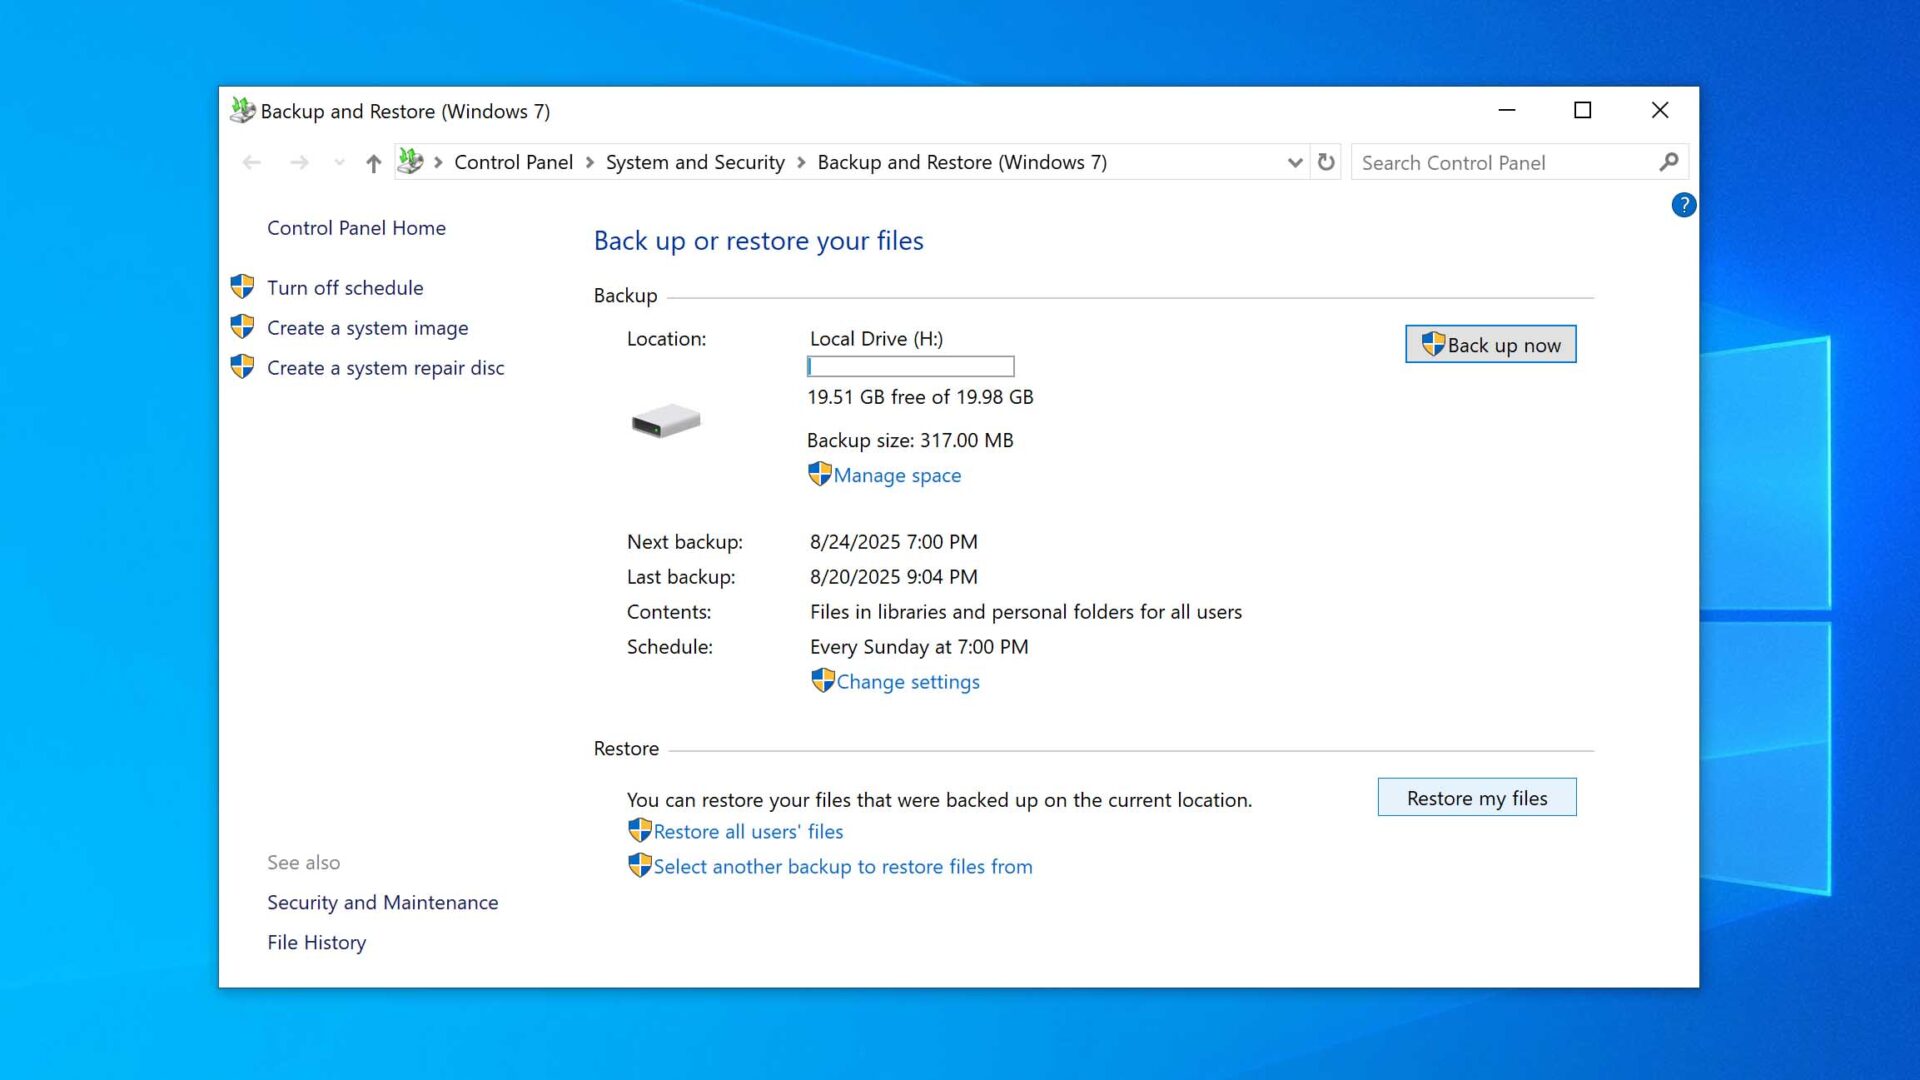
Task: Click the Backup and Restore icon in address bar
Action: (409, 162)
